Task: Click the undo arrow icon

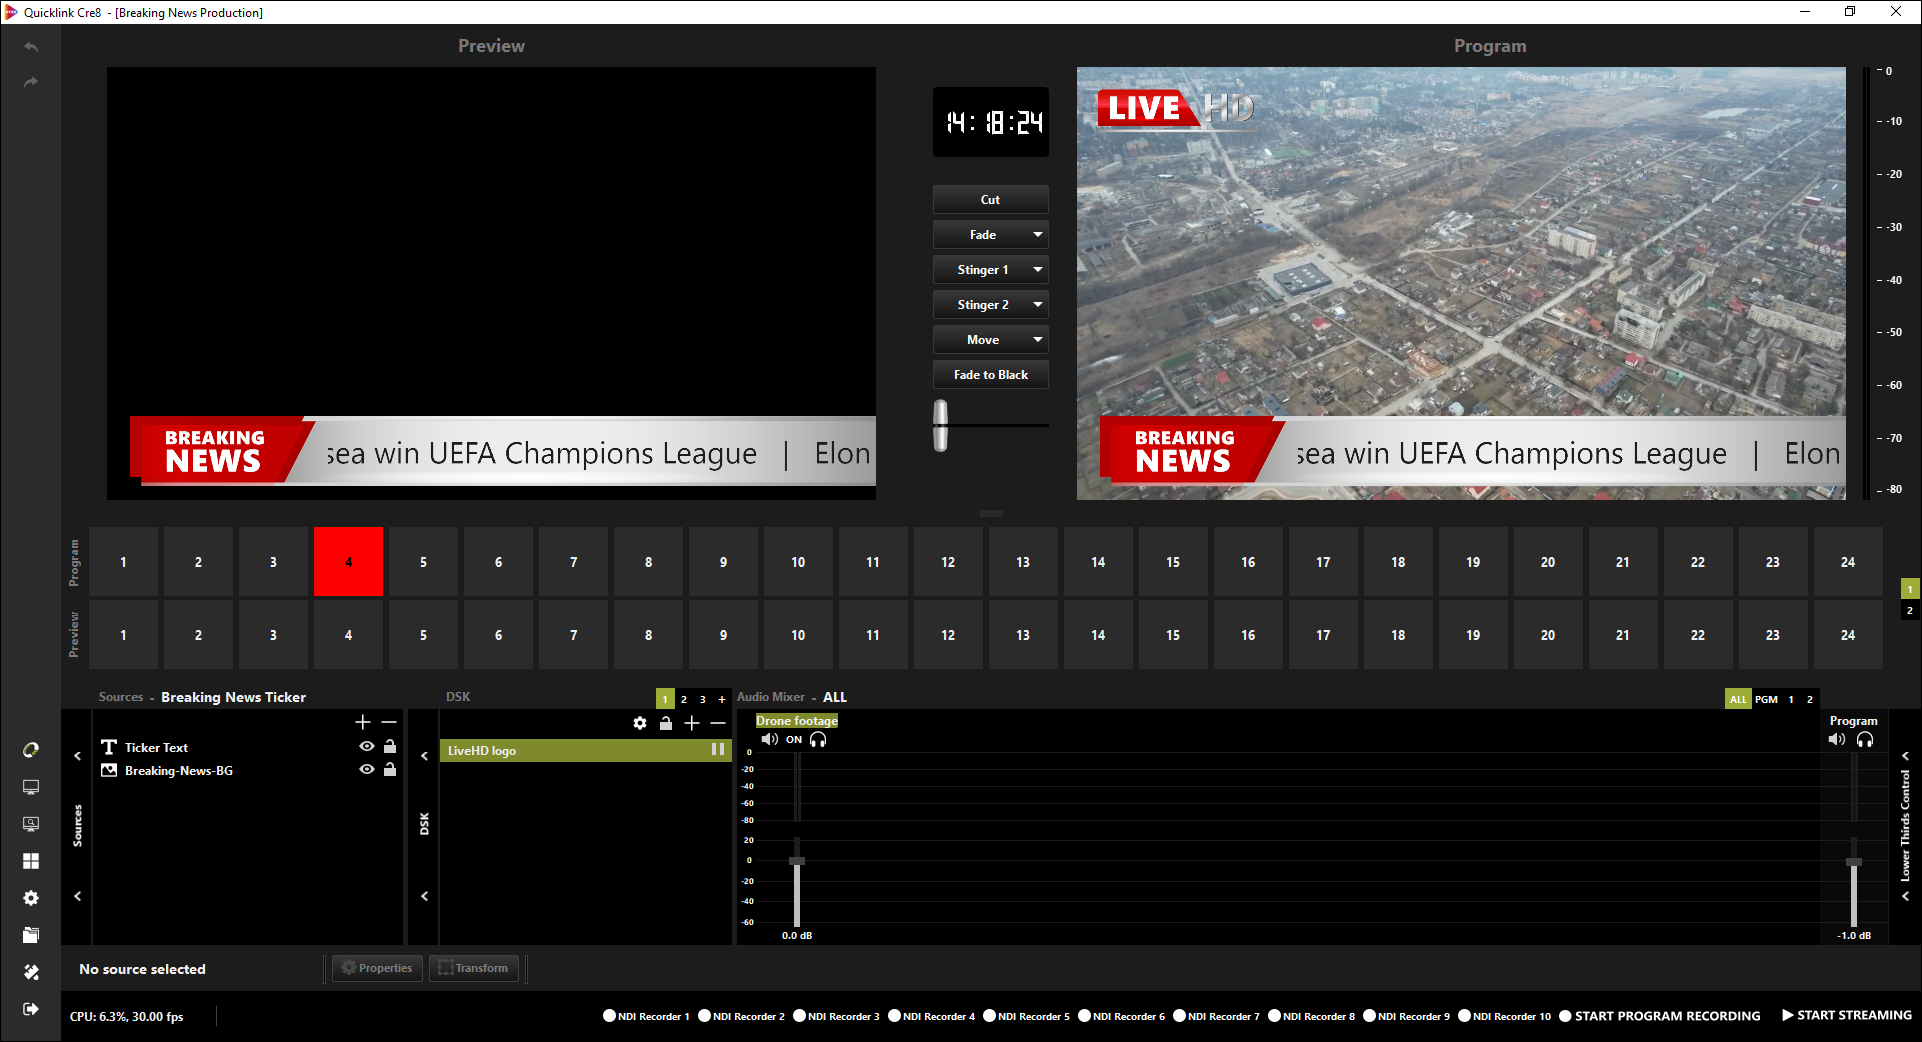Action: (x=31, y=47)
